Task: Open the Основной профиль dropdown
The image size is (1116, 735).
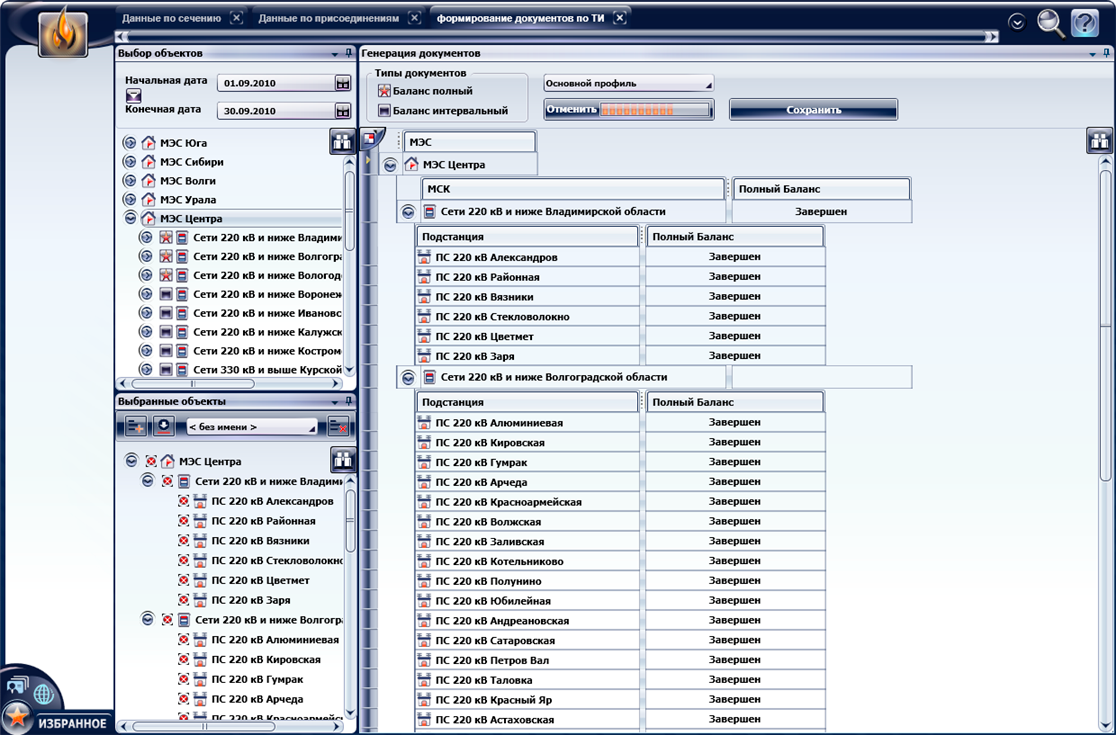Action: (x=628, y=84)
